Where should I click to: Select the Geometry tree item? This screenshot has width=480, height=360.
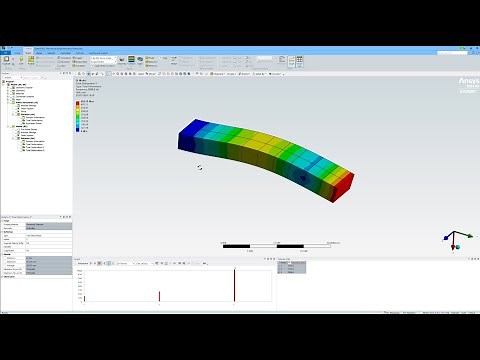pos(20,90)
